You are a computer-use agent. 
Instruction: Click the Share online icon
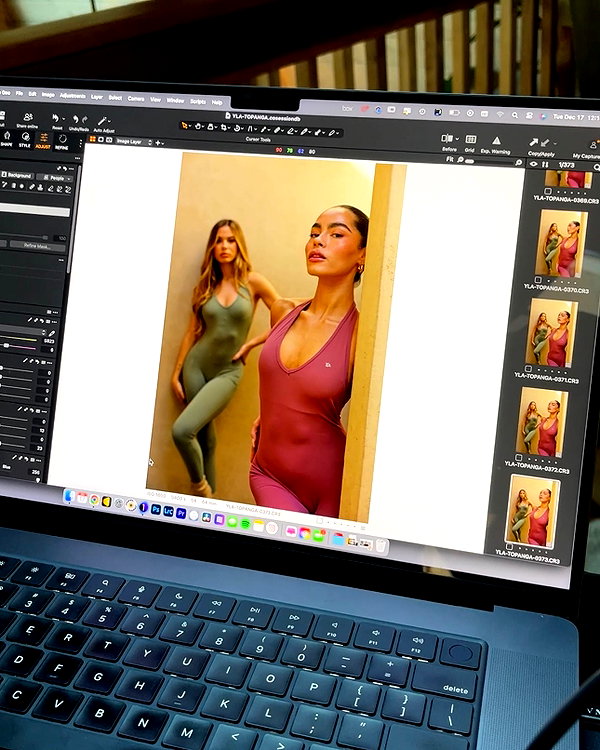coord(28,117)
